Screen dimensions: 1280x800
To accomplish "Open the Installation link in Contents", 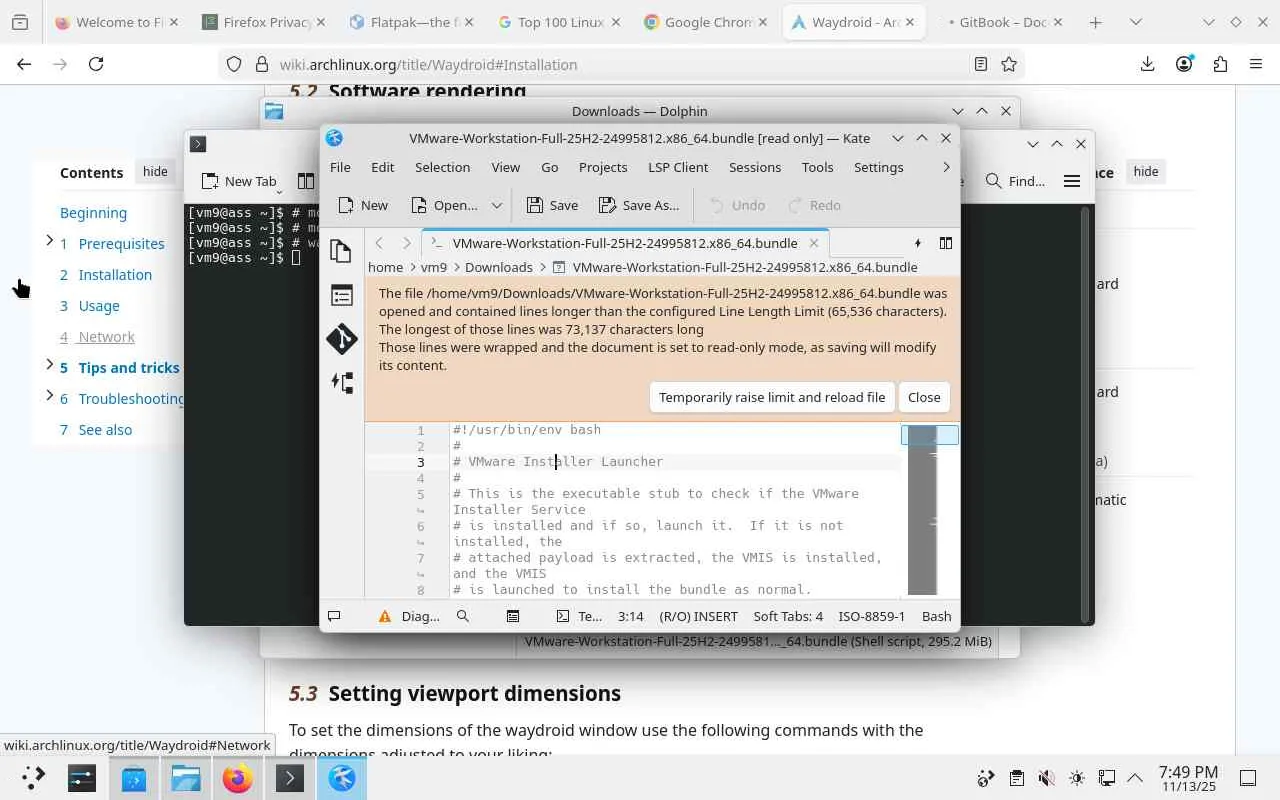I will (115, 275).
